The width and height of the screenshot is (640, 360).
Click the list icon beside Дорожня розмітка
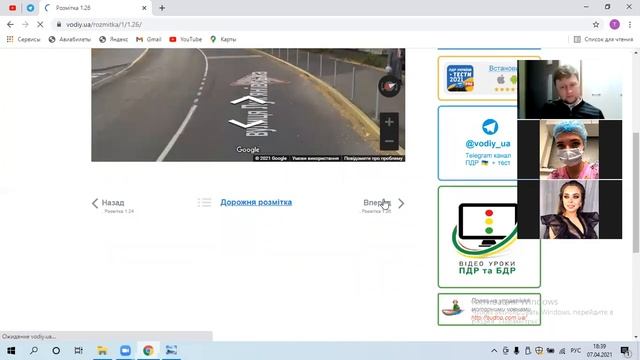pos(204,202)
